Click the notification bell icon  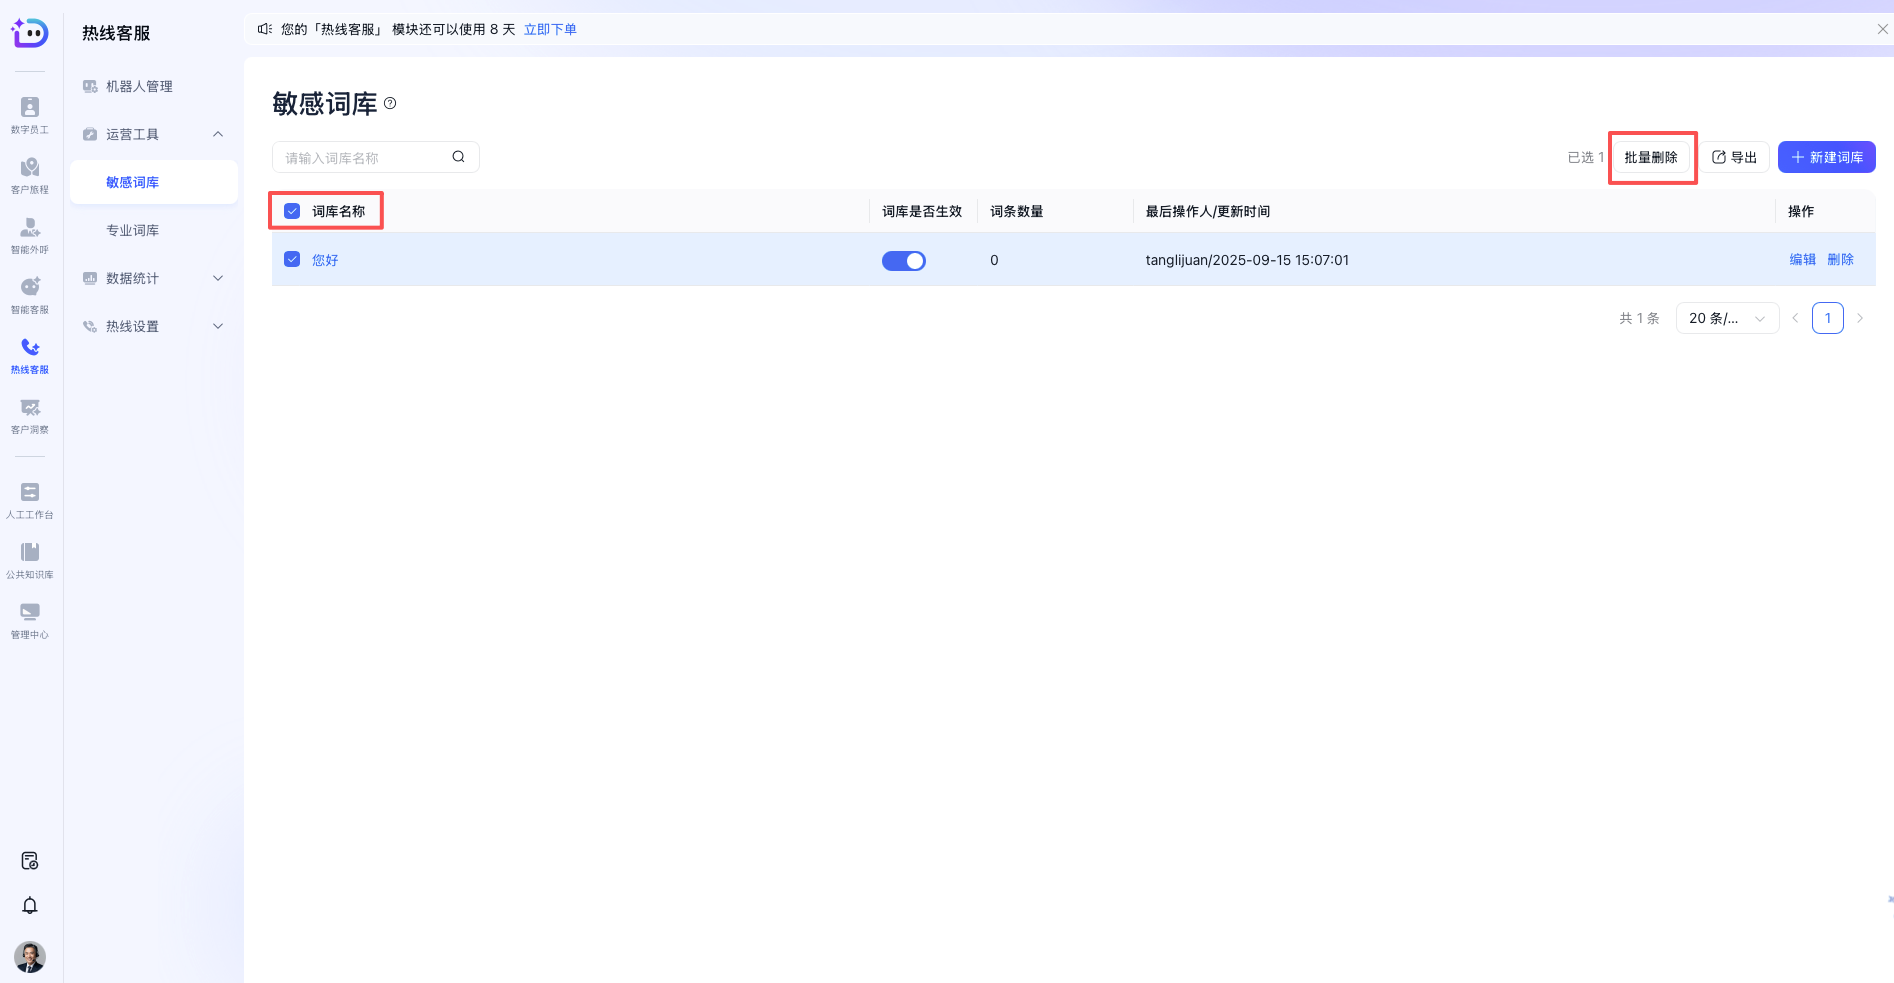(x=30, y=905)
